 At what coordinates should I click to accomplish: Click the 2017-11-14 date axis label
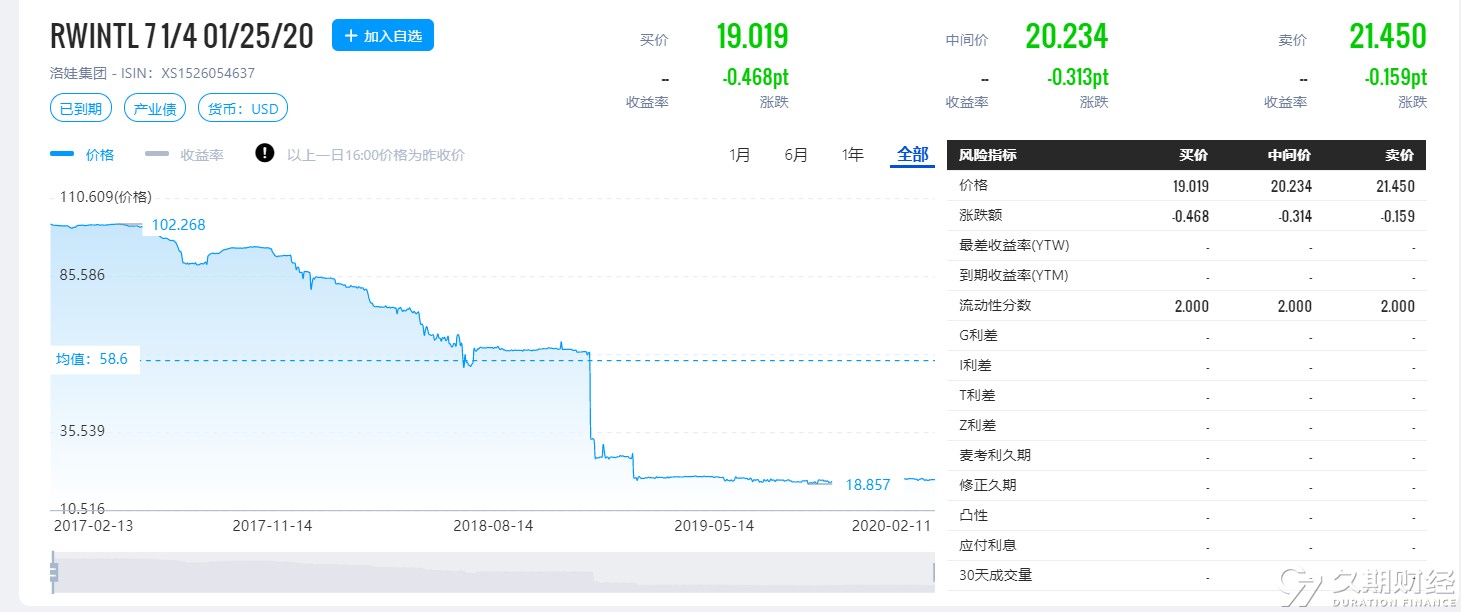tap(272, 525)
